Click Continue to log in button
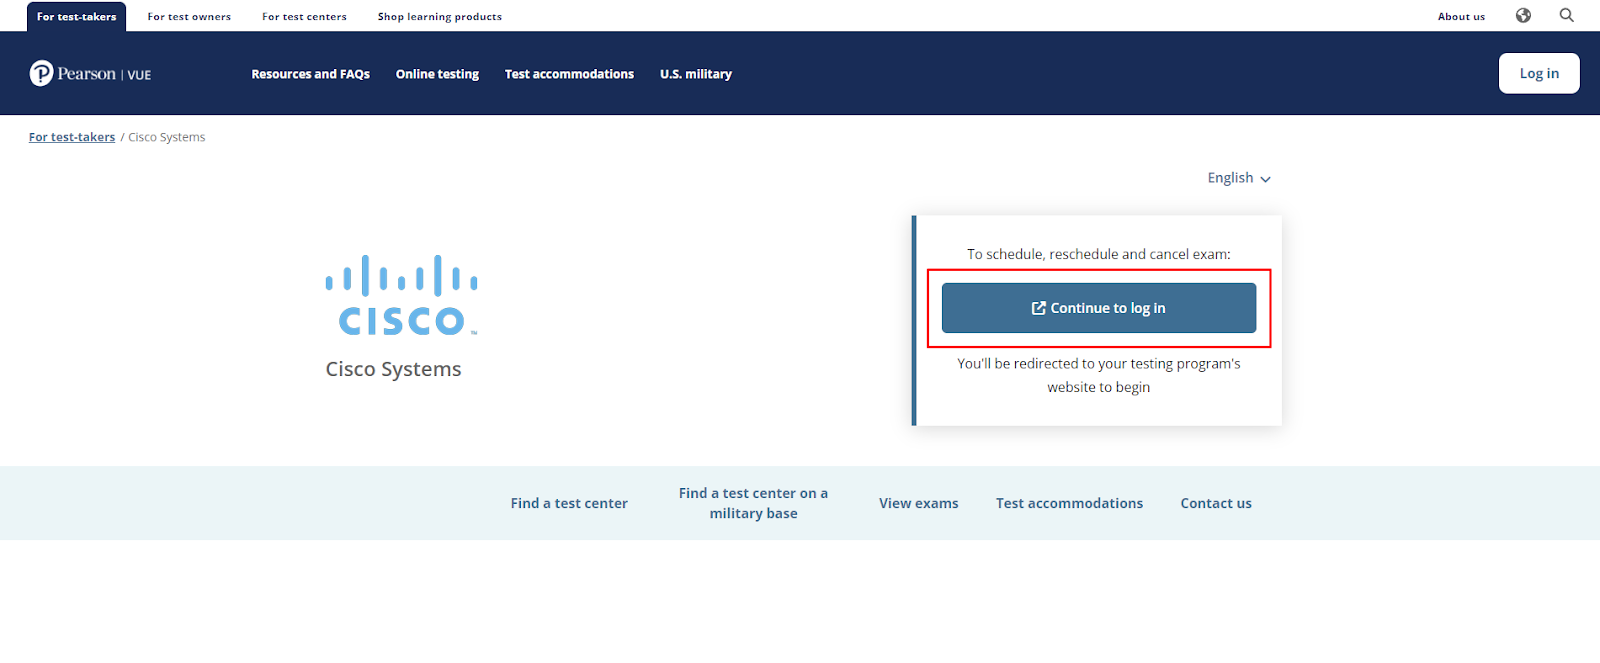 click(x=1099, y=308)
